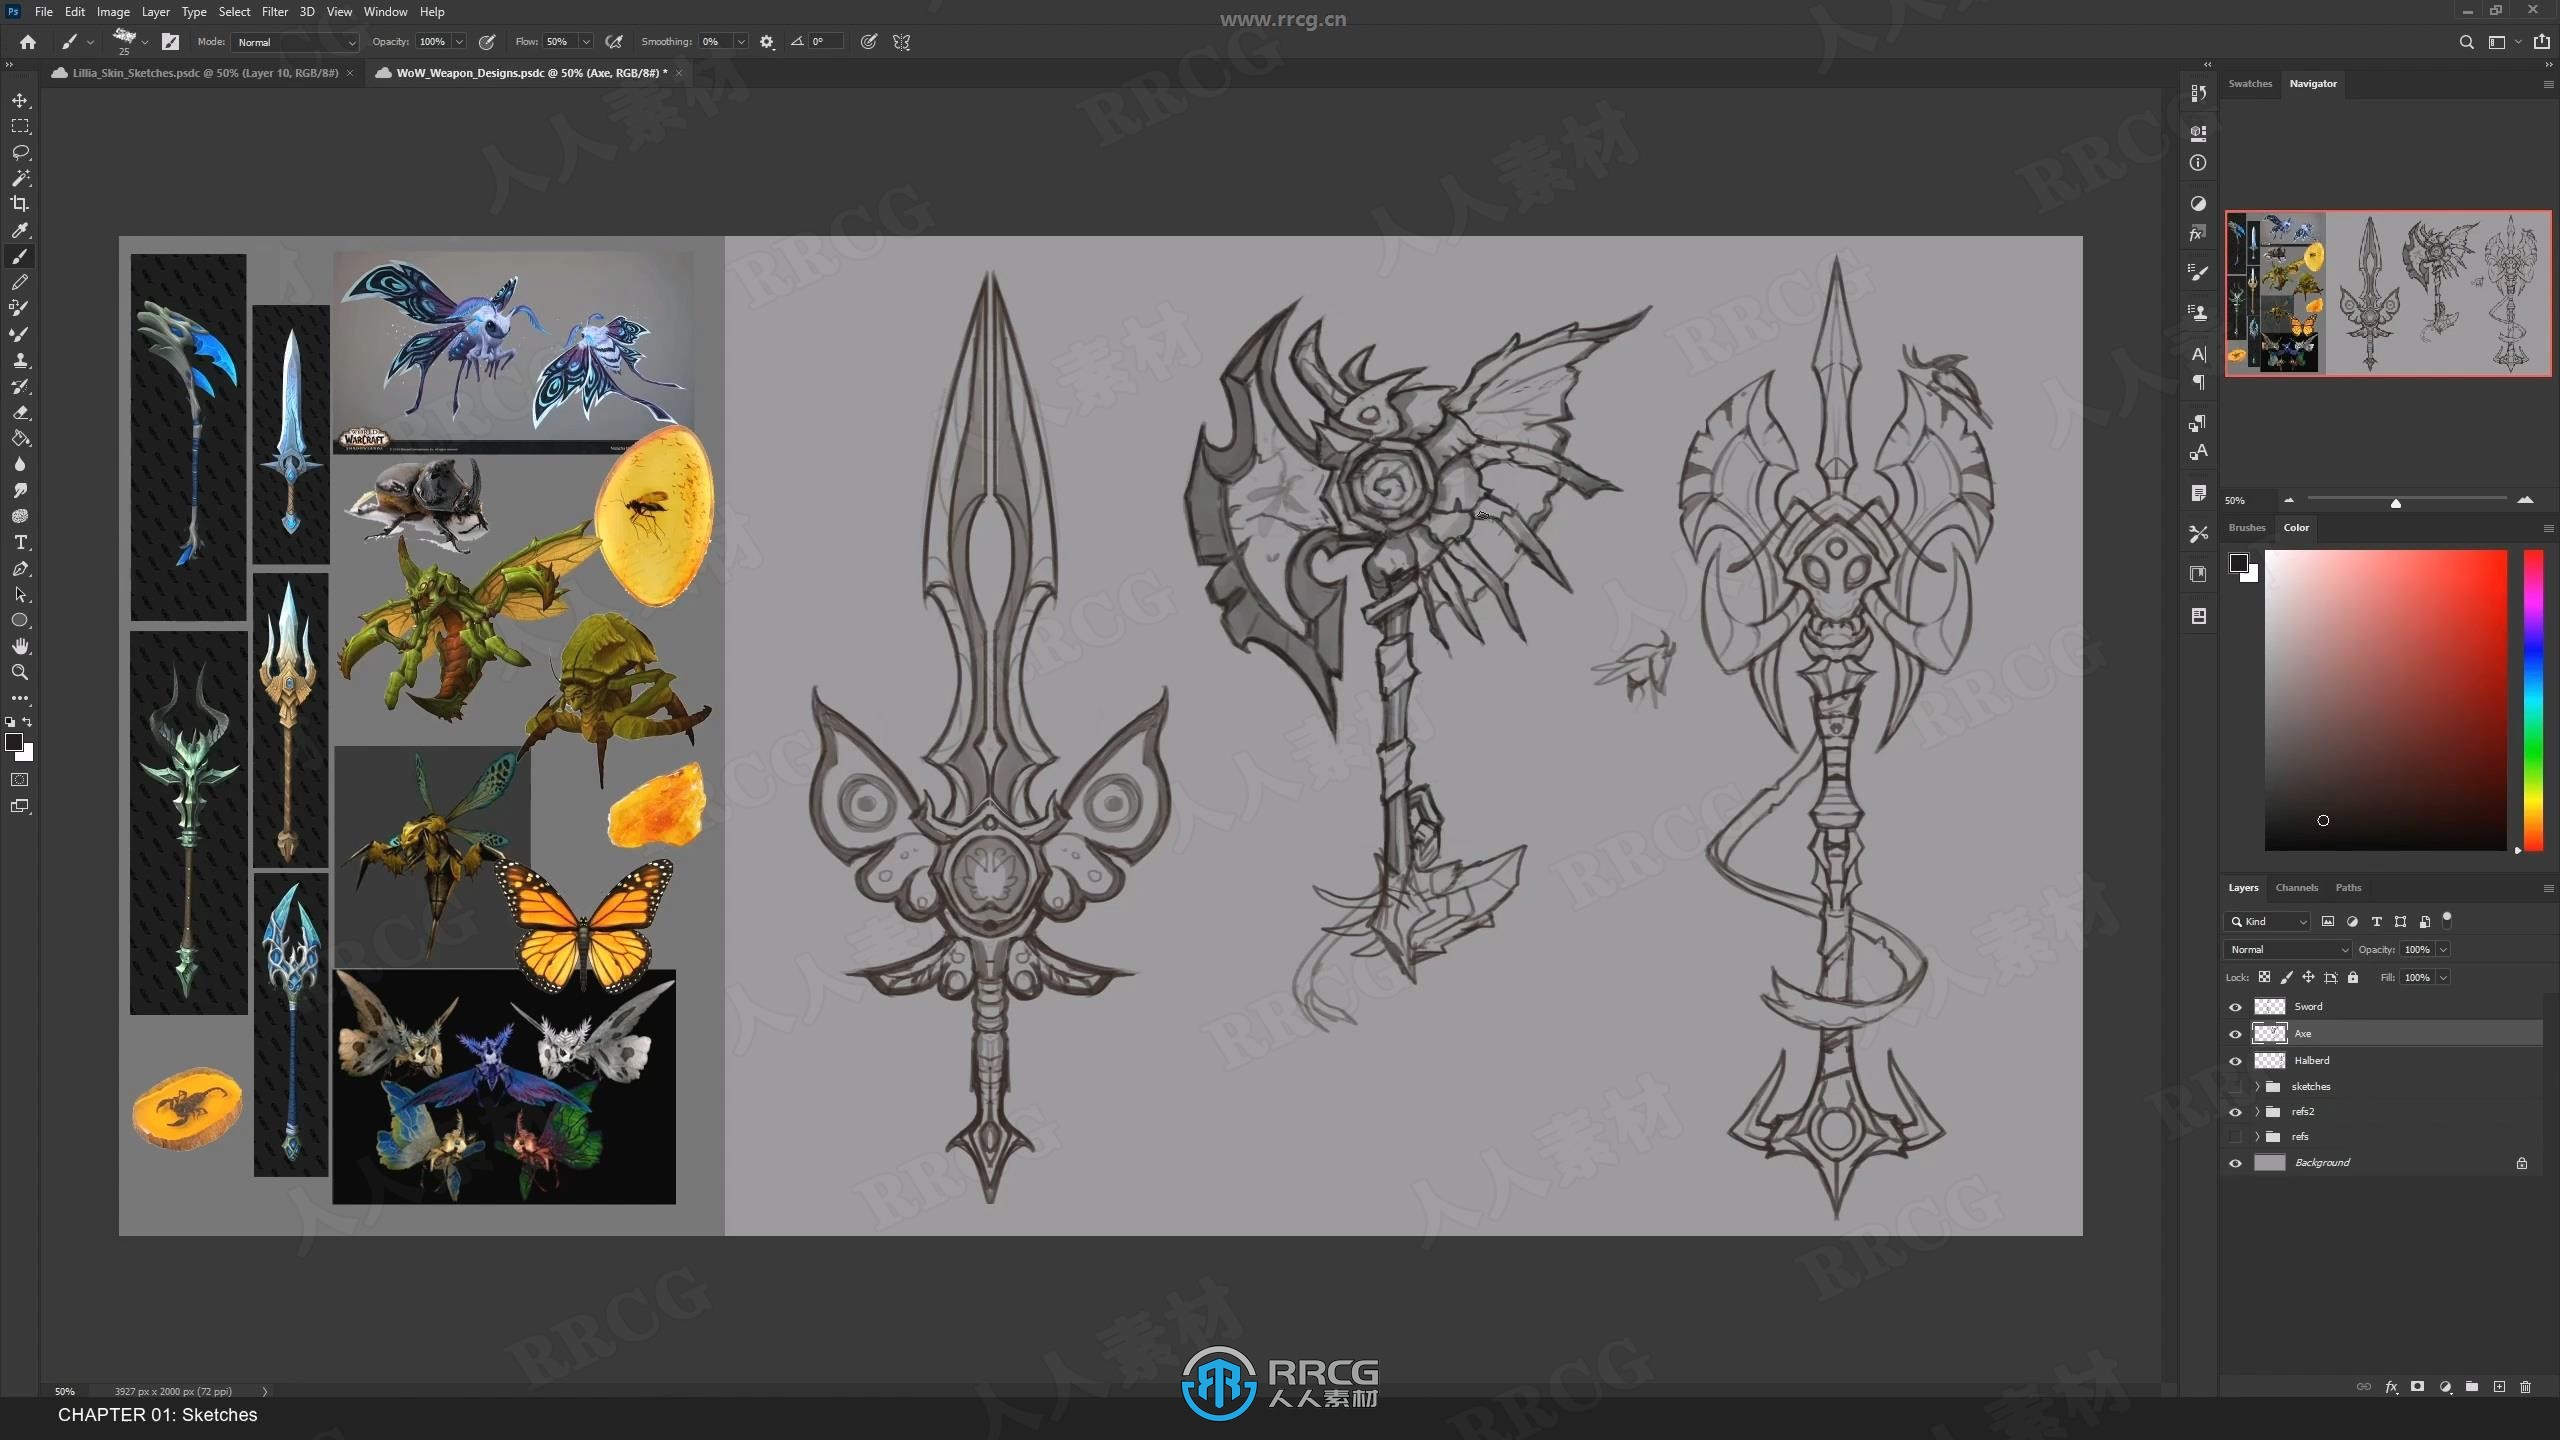Hide the Sword layer
The height and width of the screenshot is (1440, 2560).
tap(2236, 1007)
